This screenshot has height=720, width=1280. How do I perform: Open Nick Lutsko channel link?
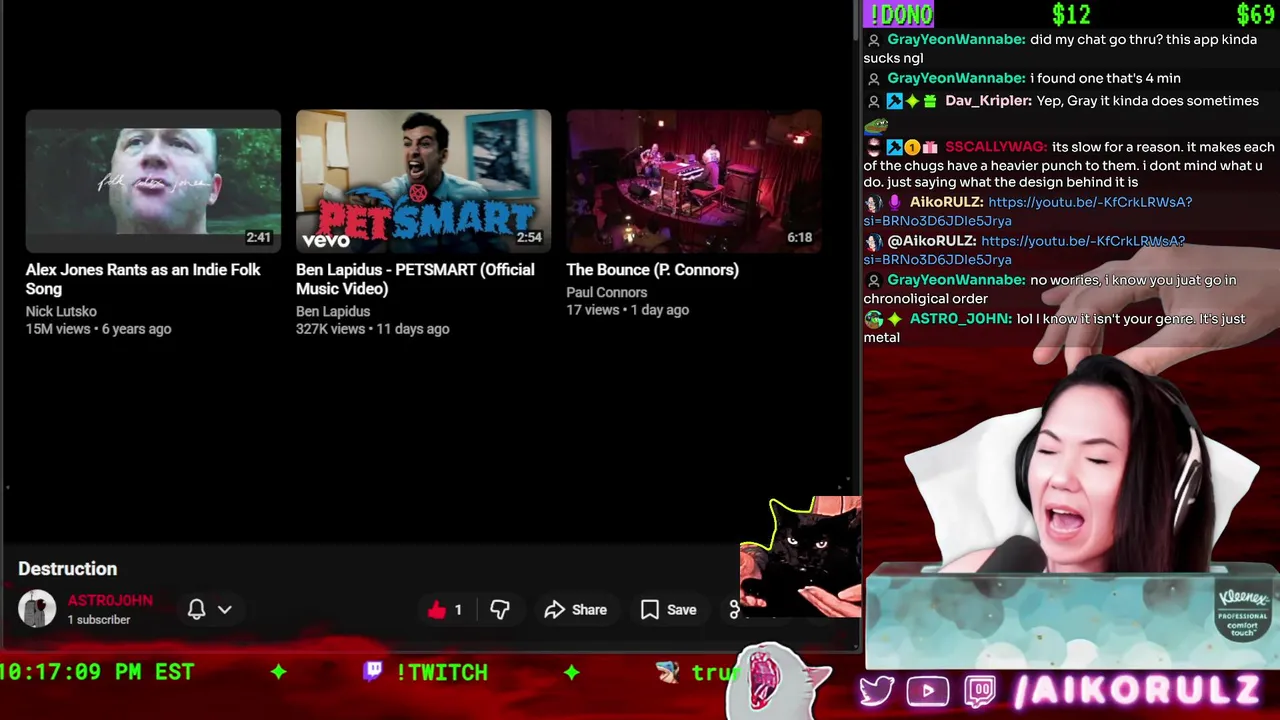pyautogui.click(x=61, y=311)
